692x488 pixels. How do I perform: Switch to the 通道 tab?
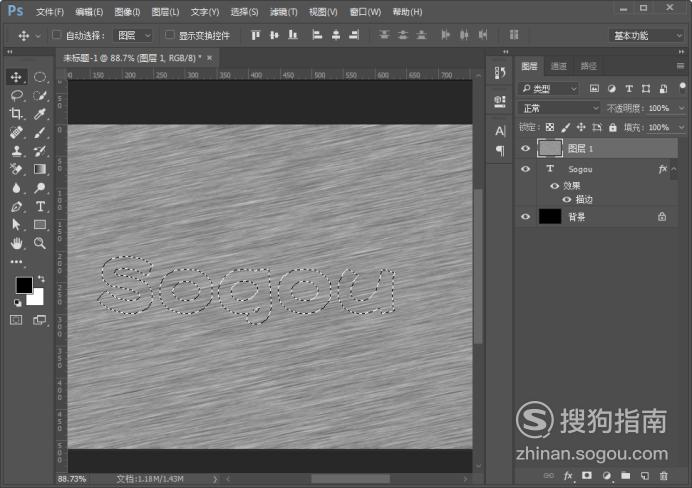[558, 66]
